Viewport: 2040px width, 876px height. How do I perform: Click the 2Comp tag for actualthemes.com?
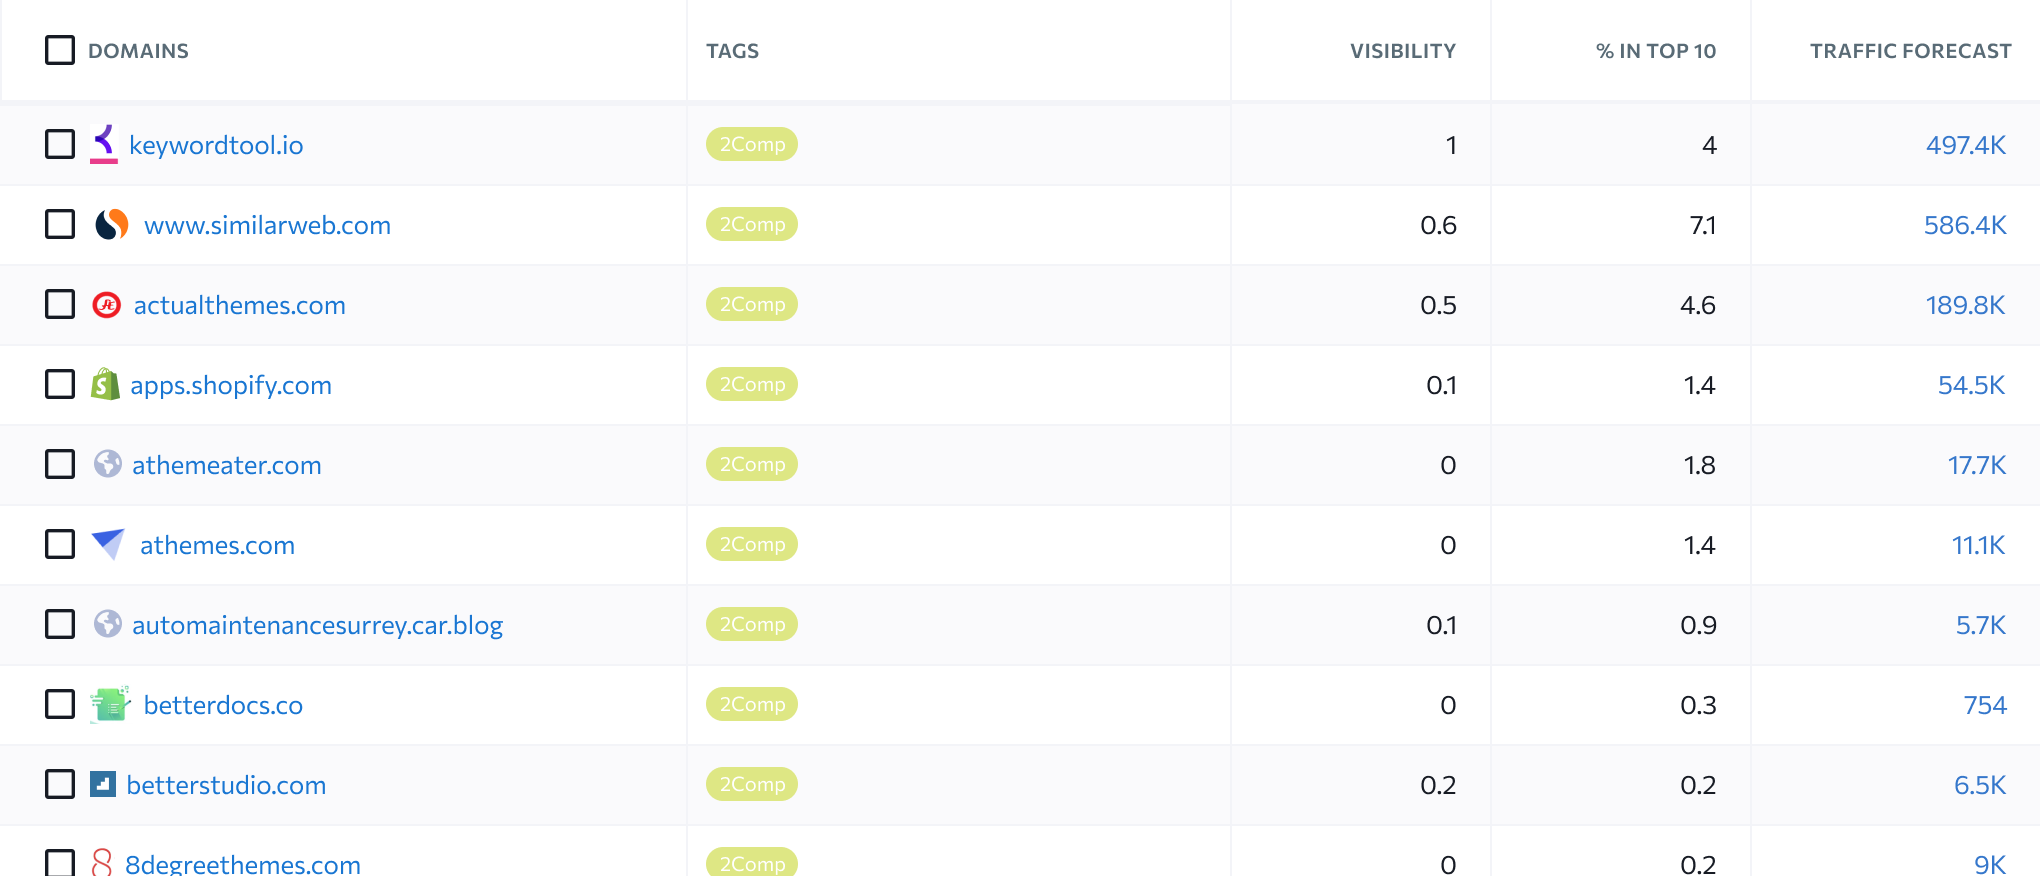[752, 304]
